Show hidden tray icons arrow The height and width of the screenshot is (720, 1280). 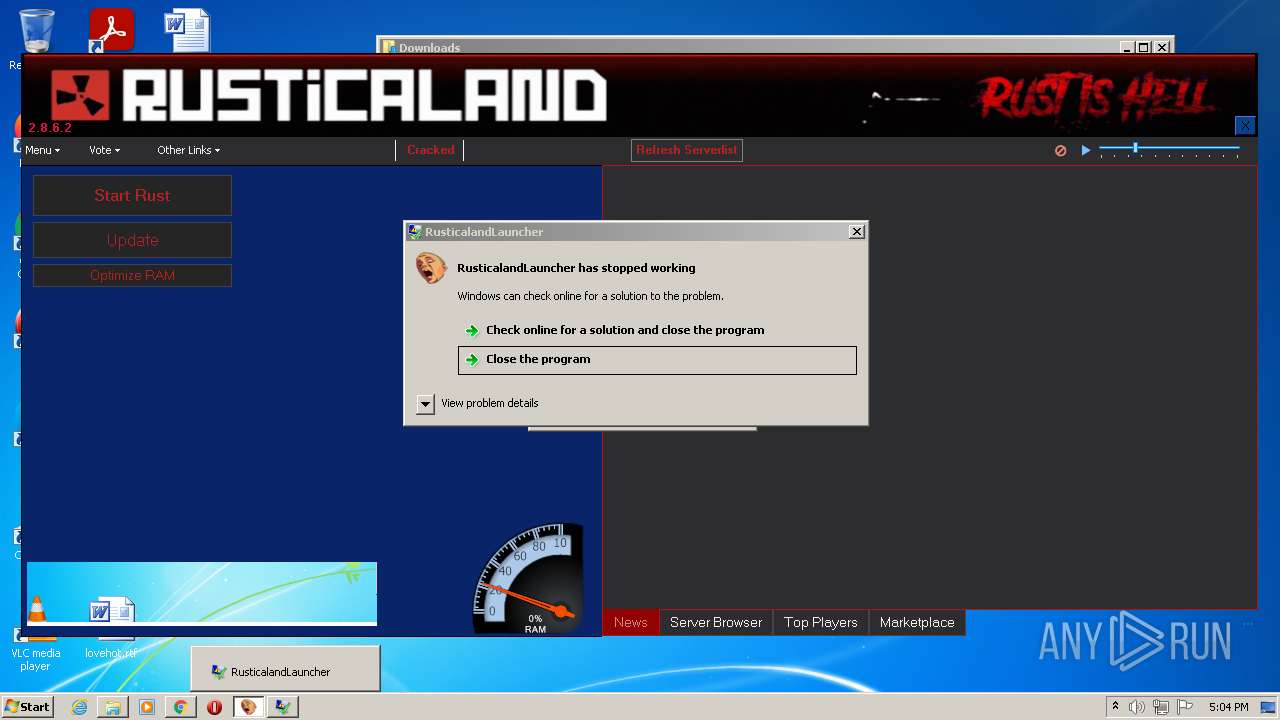pos(1115,706)
